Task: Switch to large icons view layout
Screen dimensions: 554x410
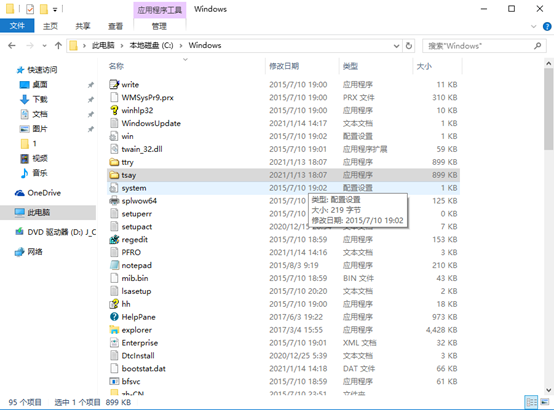Action: 544,402
